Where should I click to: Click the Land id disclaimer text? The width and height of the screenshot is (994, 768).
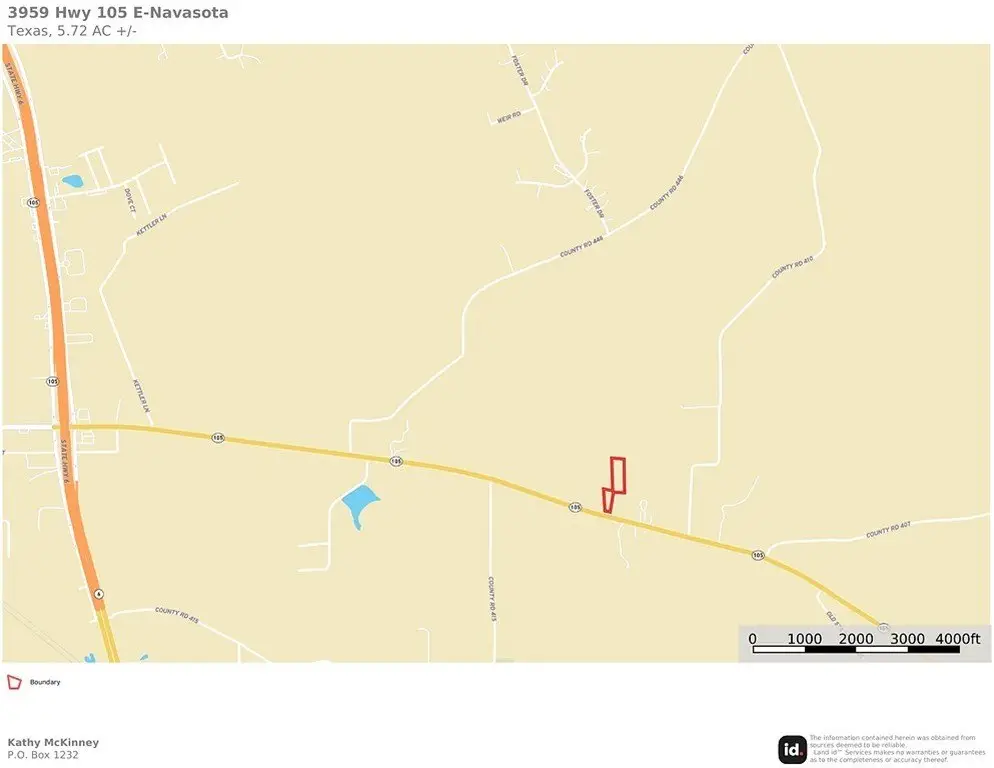898,749
